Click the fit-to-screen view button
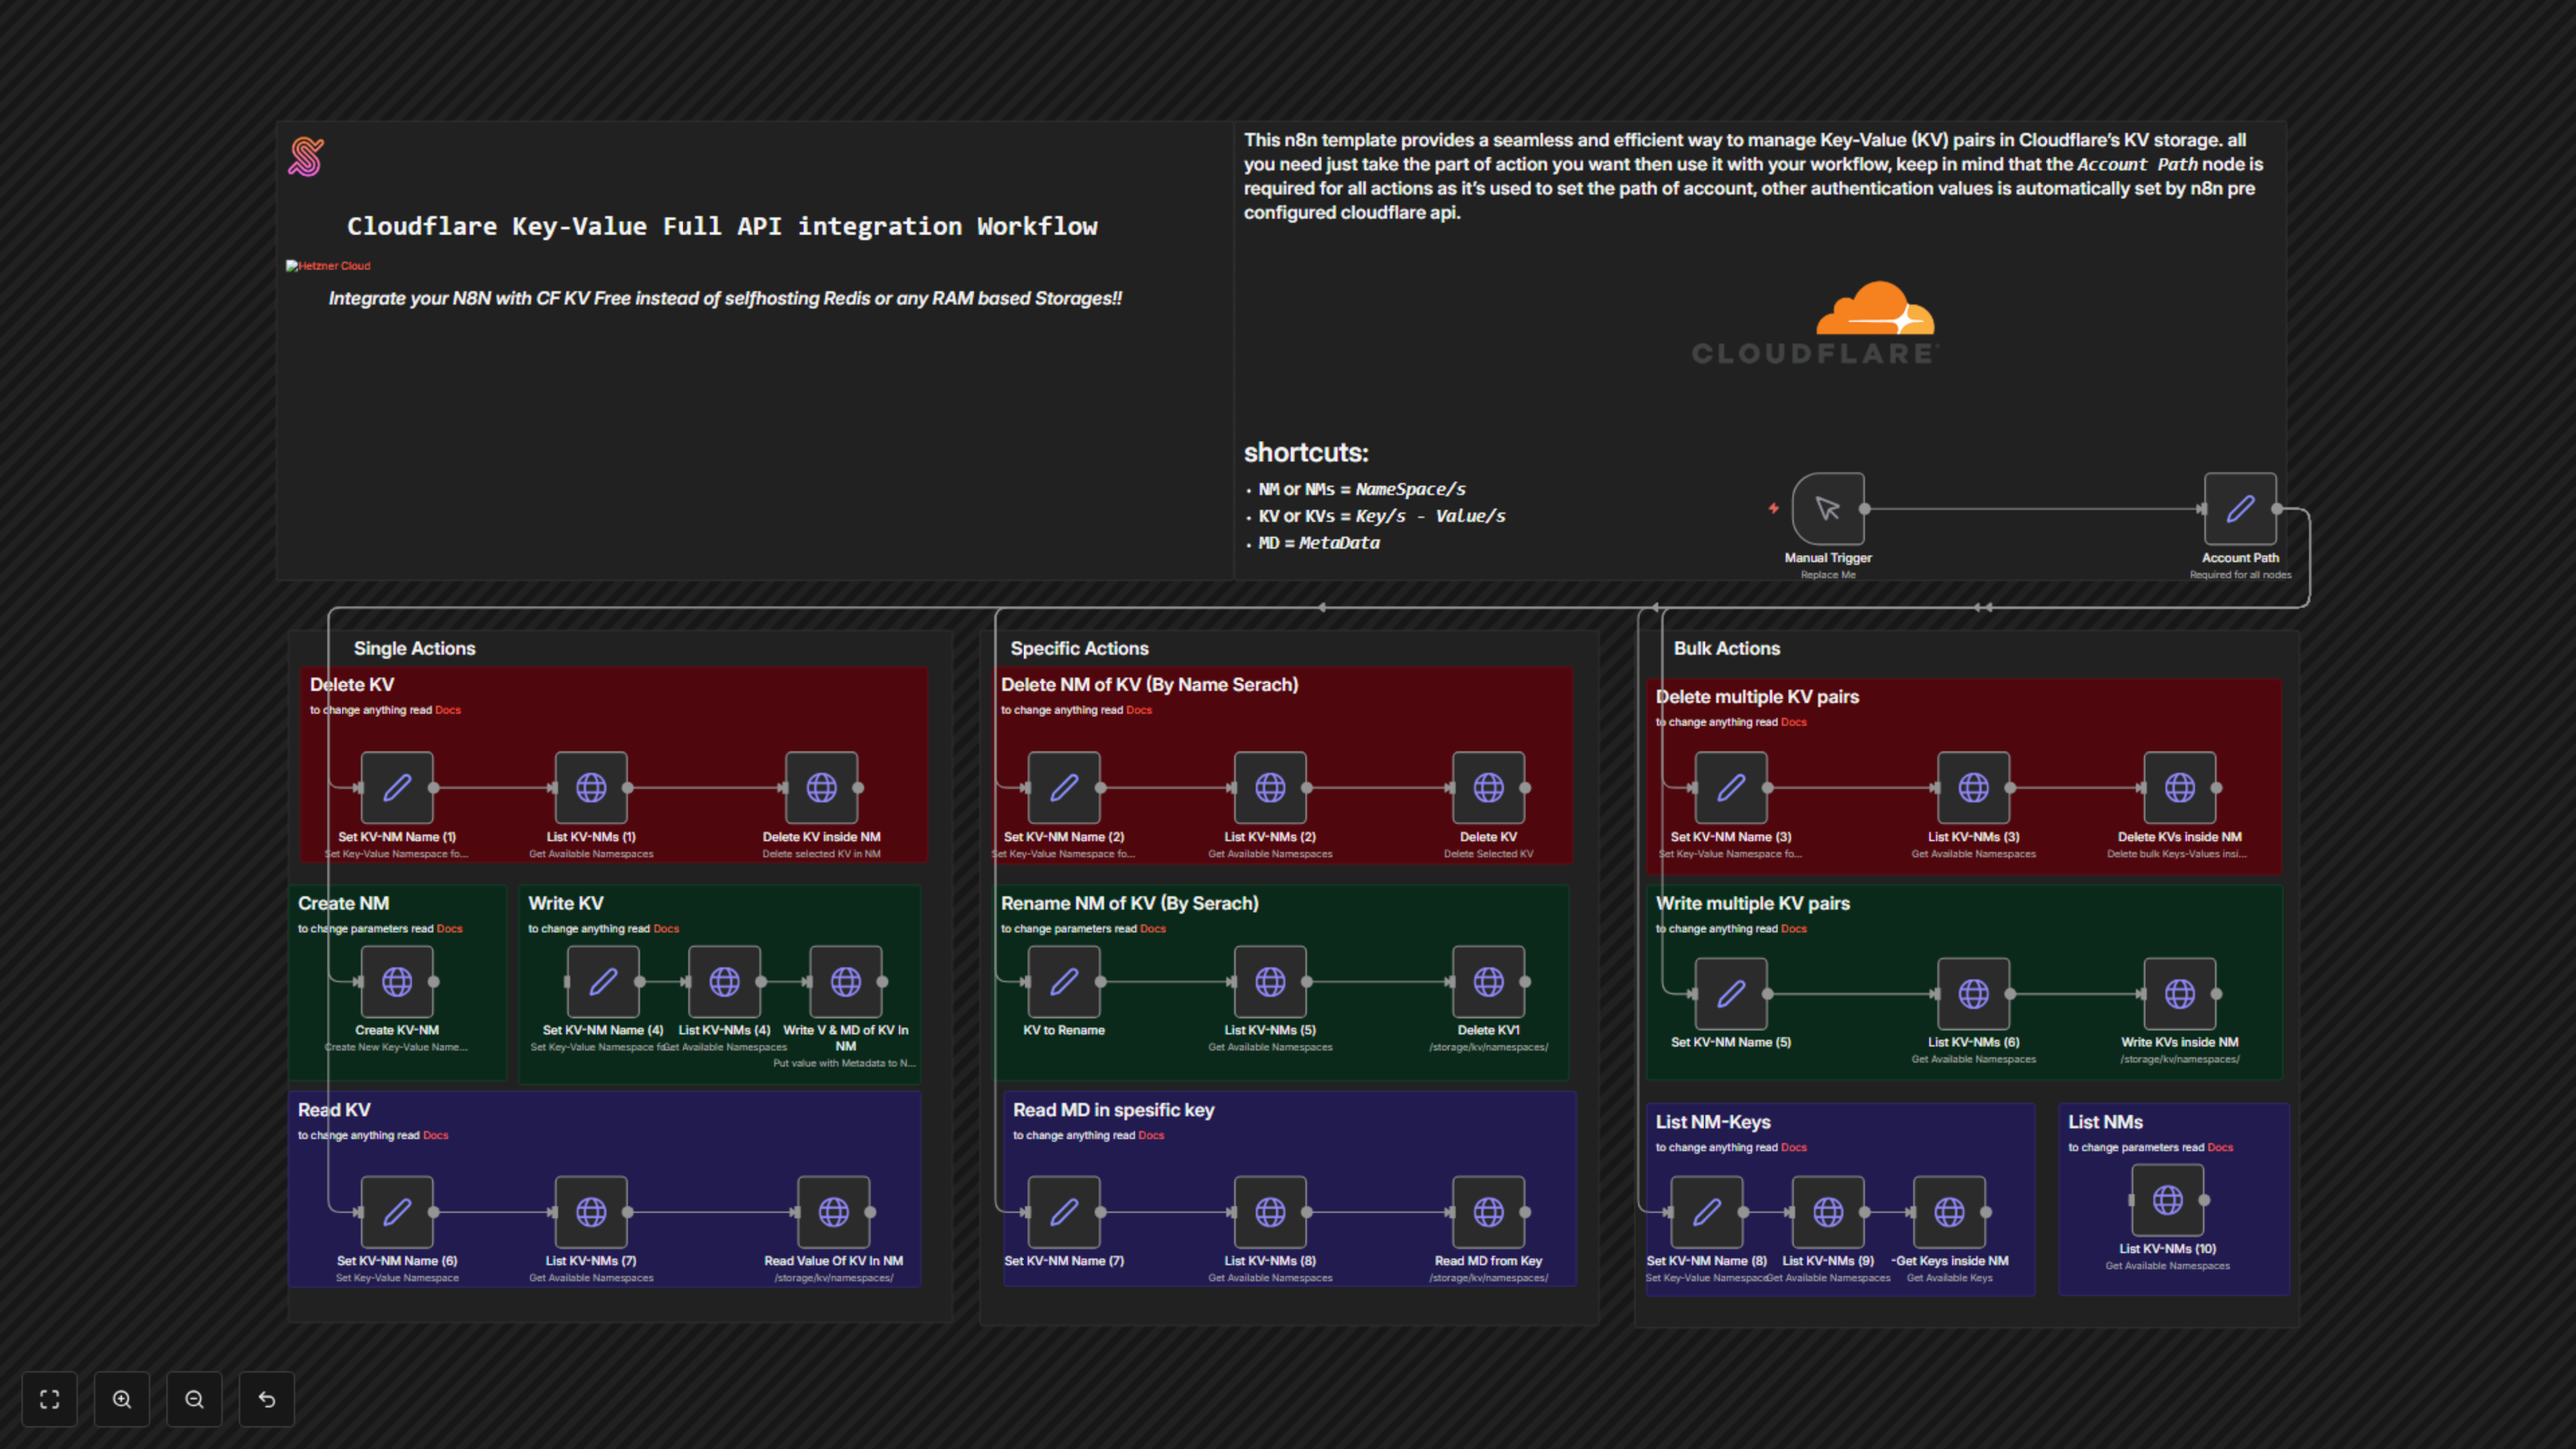 [x=49, y=1399]
